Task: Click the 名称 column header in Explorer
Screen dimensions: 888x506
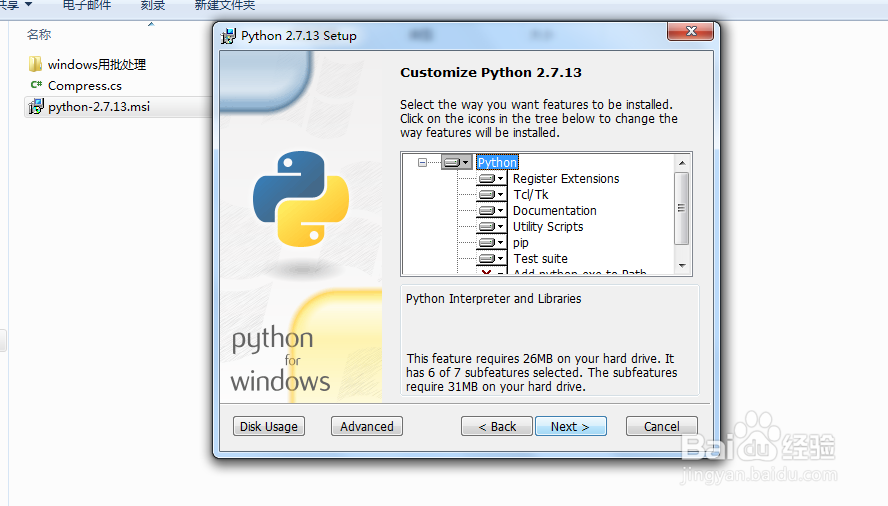Action: tap(39, 35)
